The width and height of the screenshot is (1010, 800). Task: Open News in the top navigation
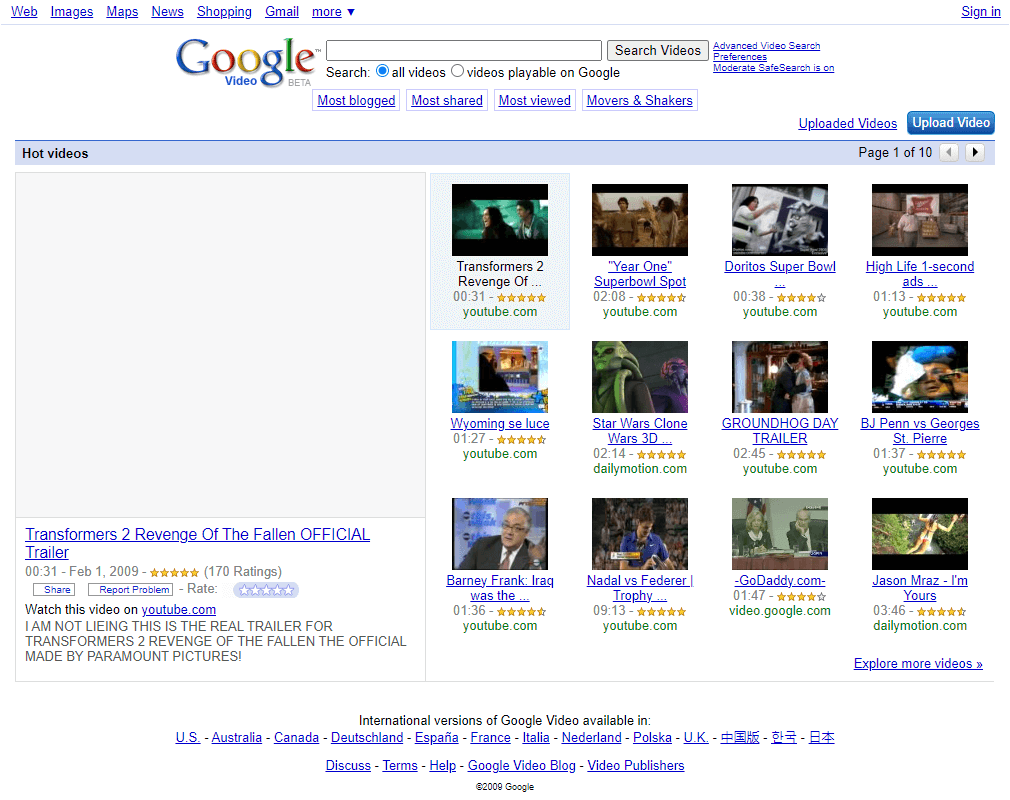167,12
